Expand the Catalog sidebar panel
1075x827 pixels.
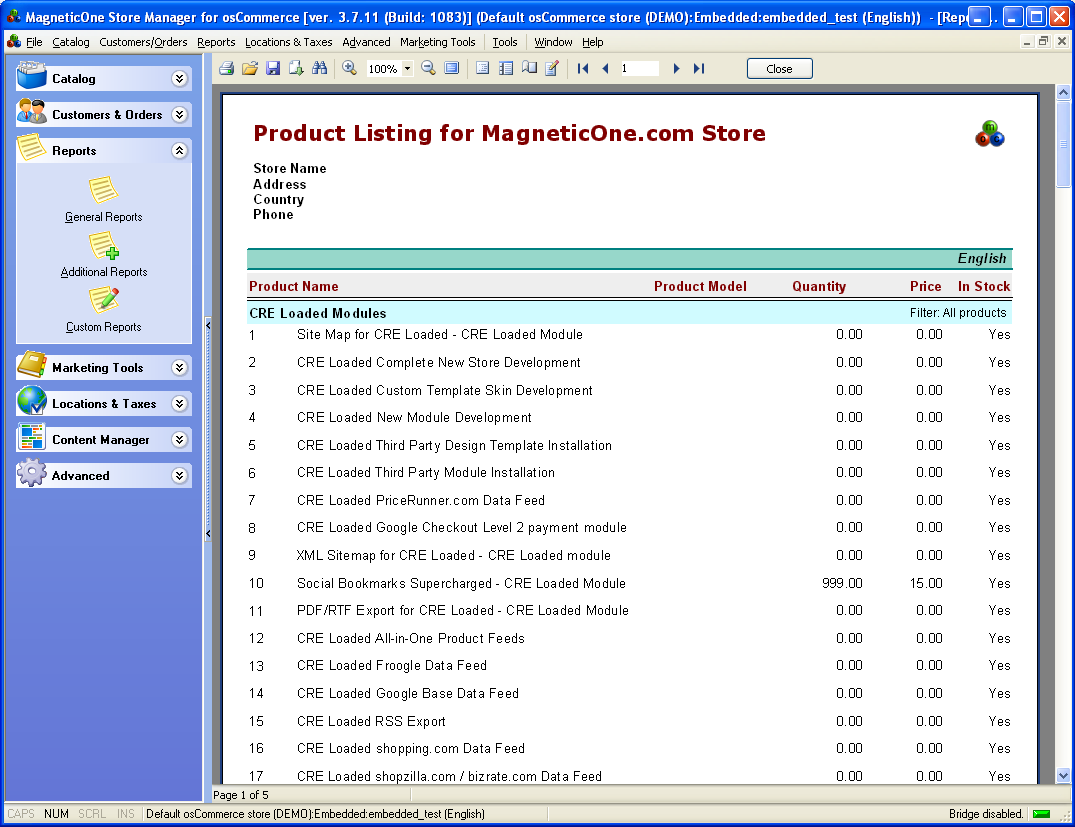tap(179, 79)
